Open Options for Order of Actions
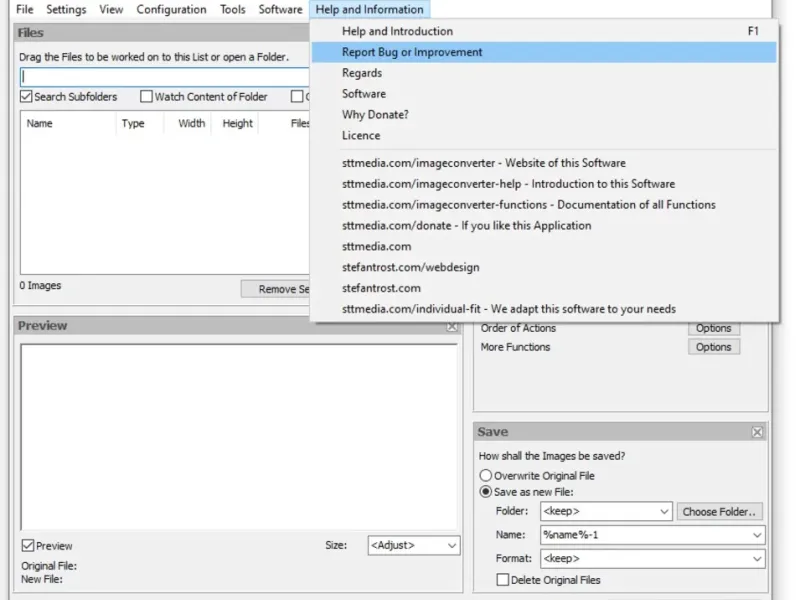 point(714,328)
